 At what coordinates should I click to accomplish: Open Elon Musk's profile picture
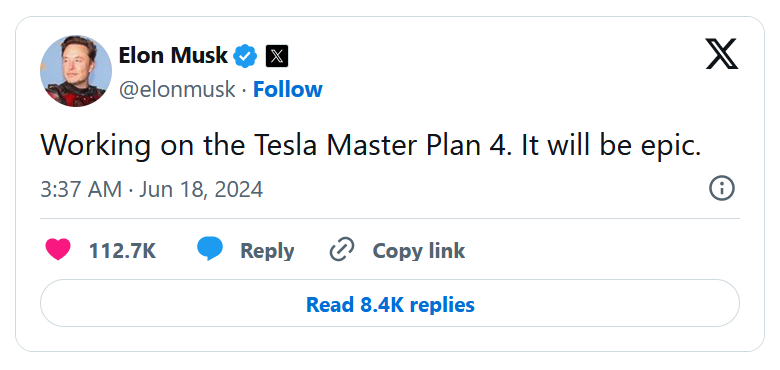click(76, 71)
